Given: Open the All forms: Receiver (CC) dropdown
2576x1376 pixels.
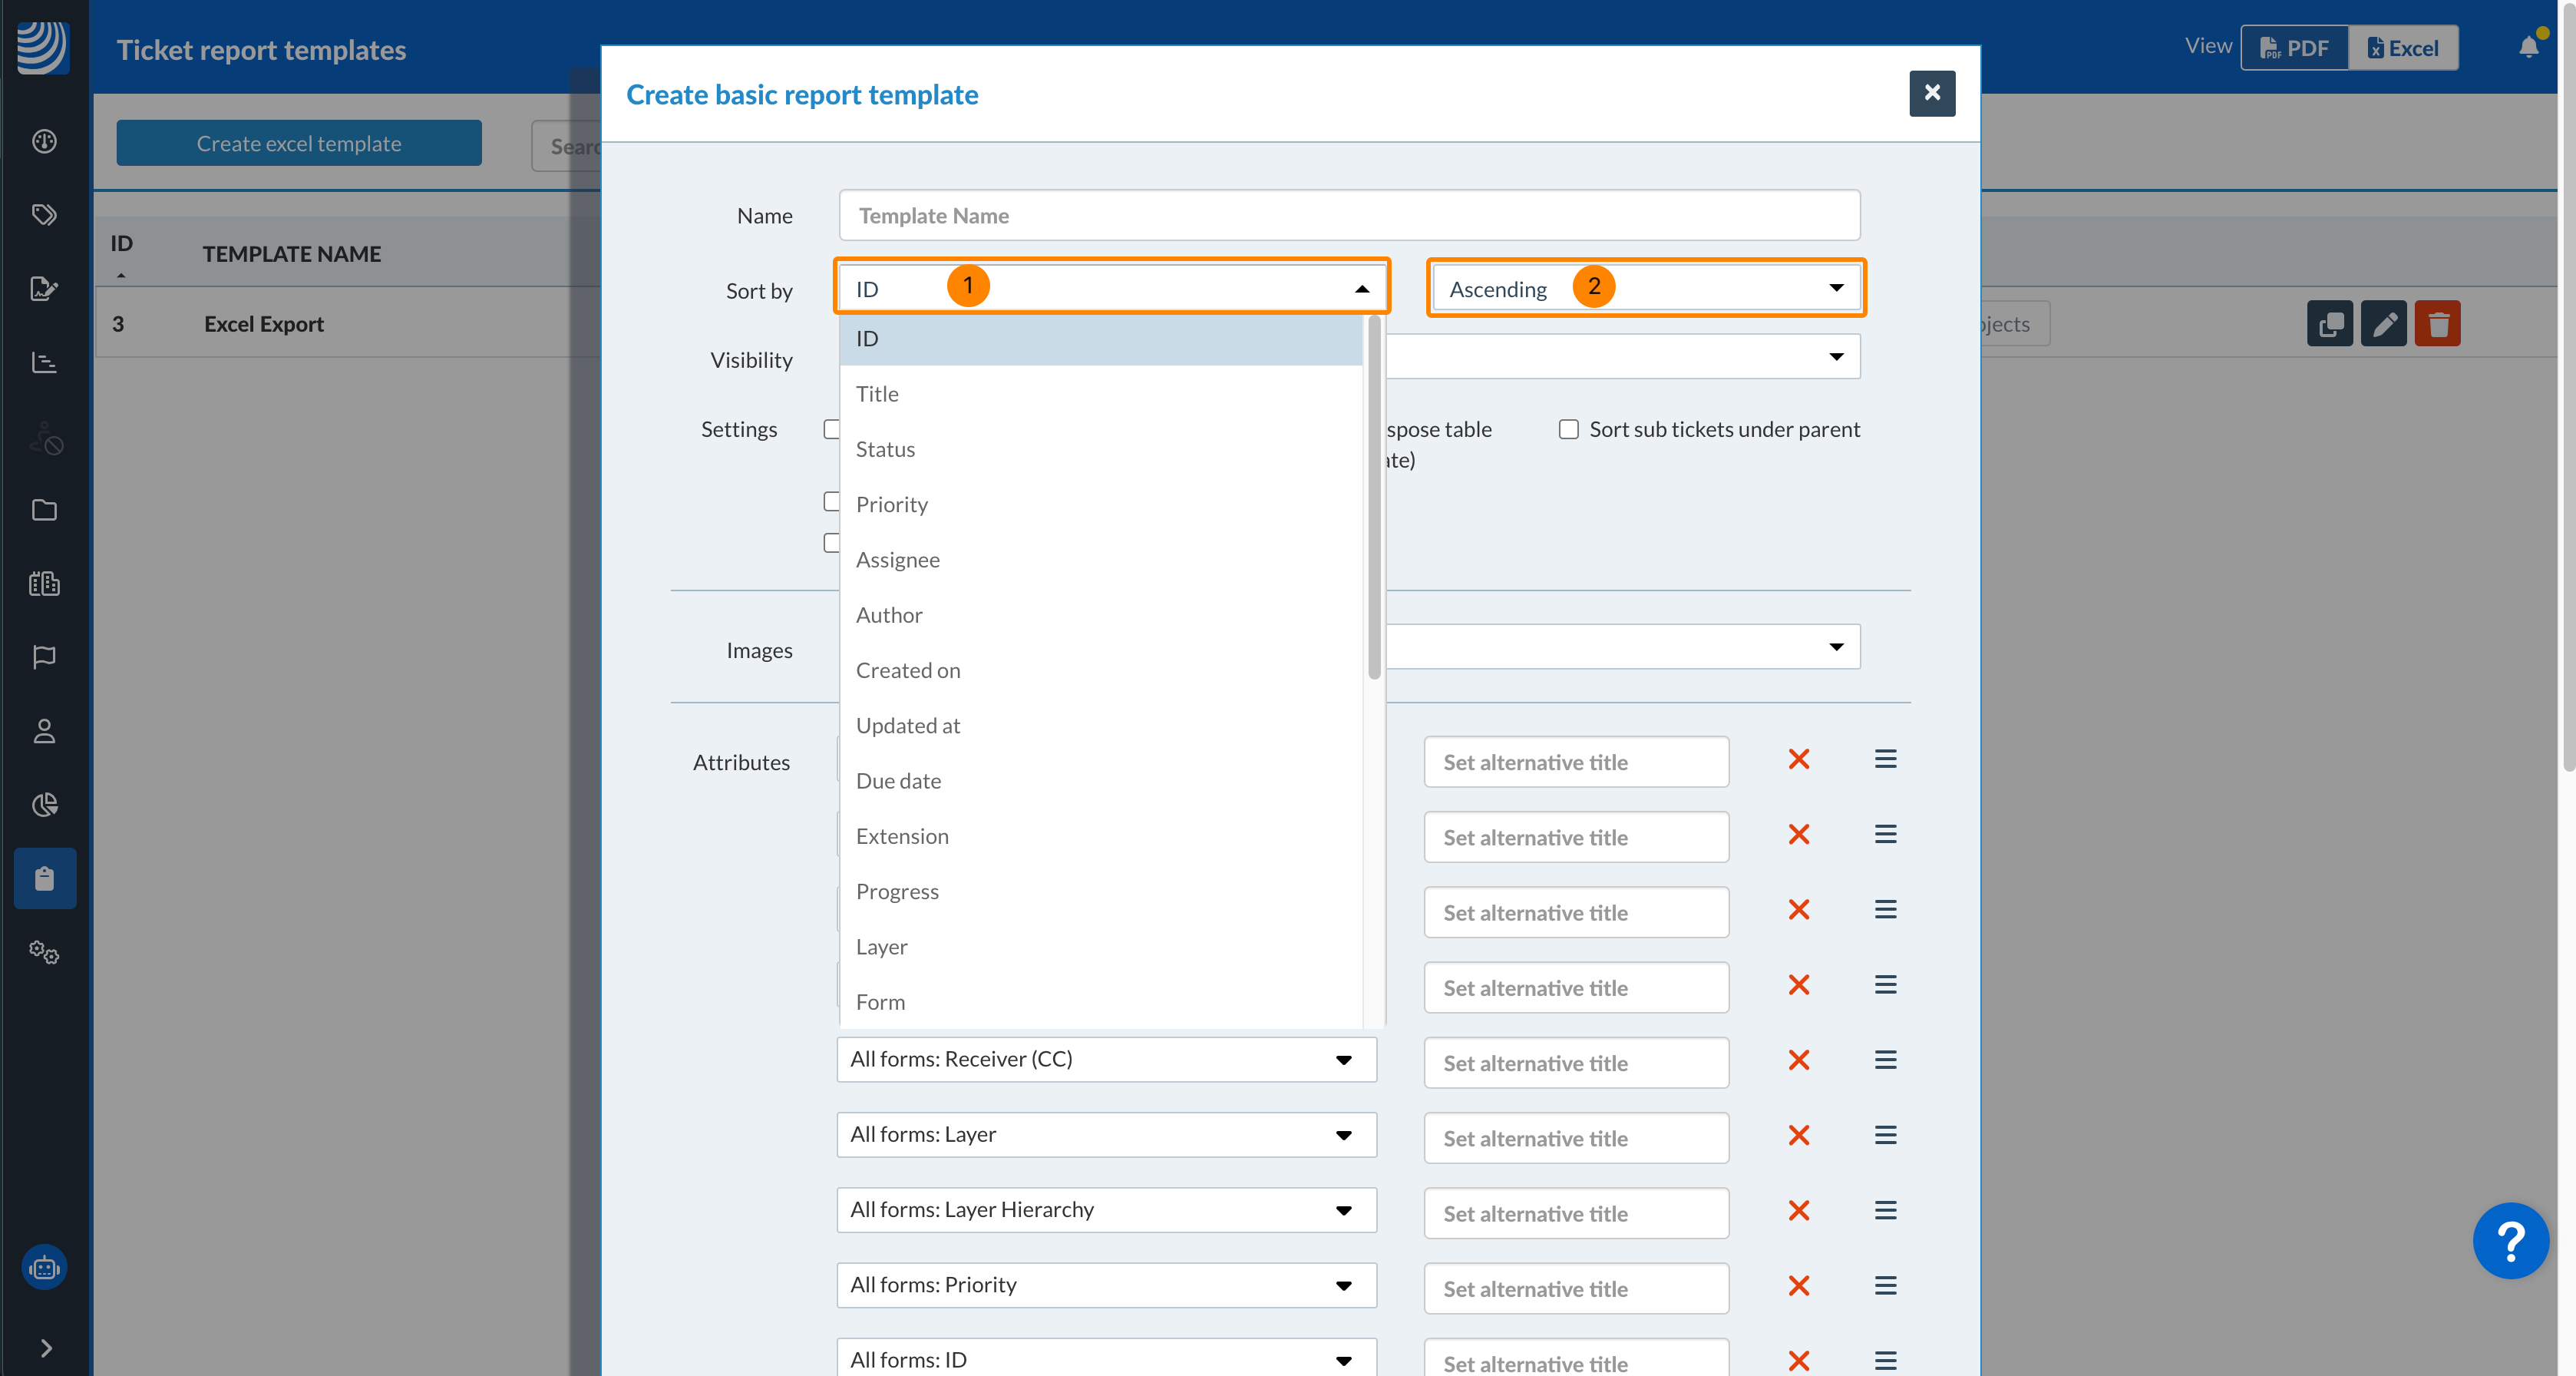Looking at the screenshot, I should pyautogui.click(x=1106, y=1059).
